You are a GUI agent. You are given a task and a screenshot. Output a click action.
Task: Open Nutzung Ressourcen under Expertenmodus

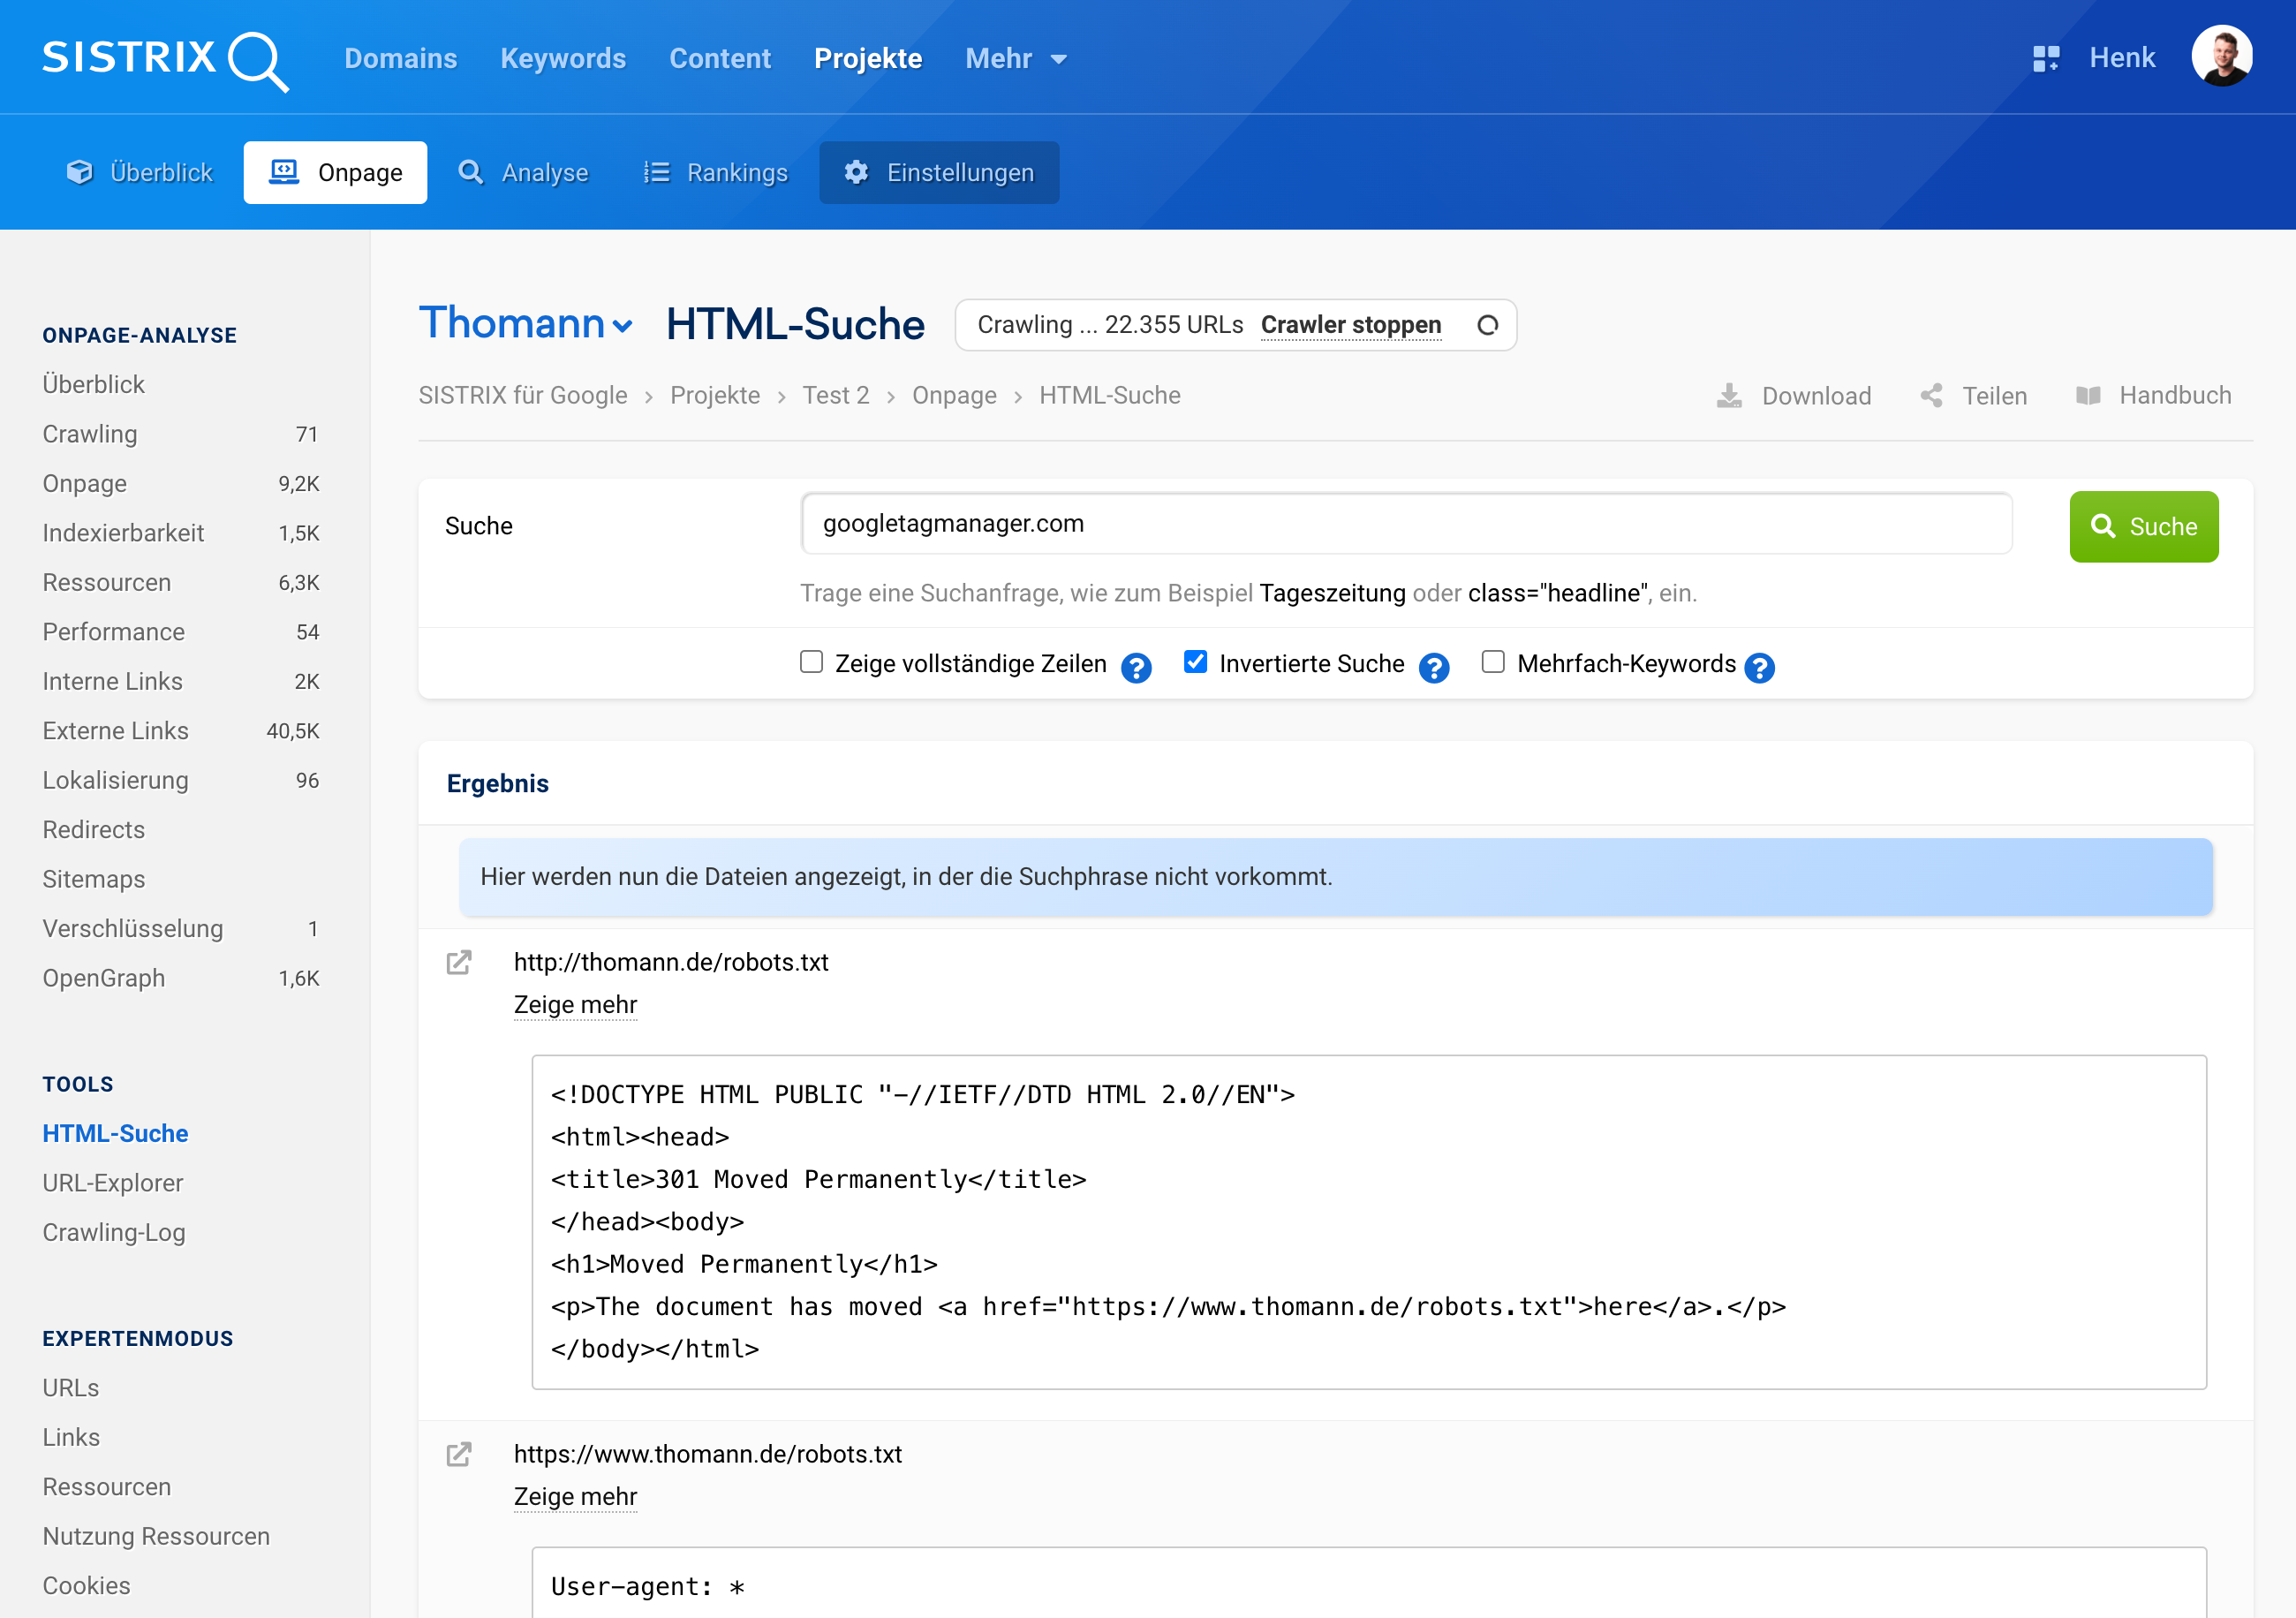[156, 1537]
